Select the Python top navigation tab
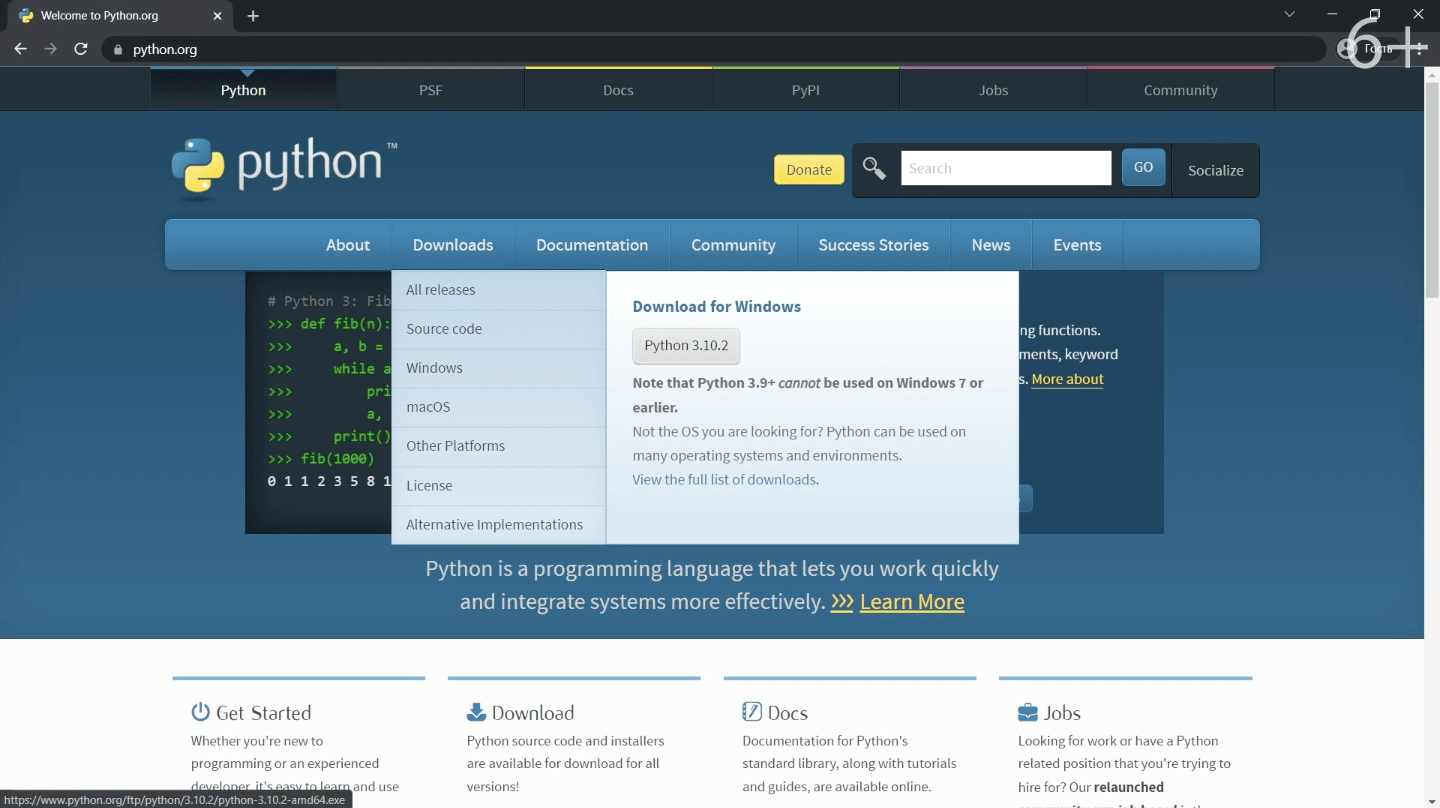The height and width of the screenshot is (808, 1440). pyautogui.click(x=243, y=90)
